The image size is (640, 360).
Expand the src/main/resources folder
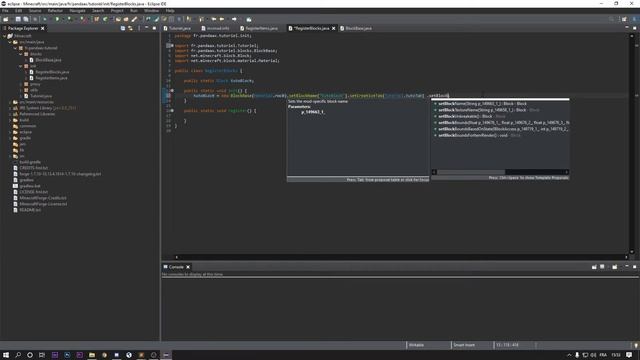[x=10, y=102]
